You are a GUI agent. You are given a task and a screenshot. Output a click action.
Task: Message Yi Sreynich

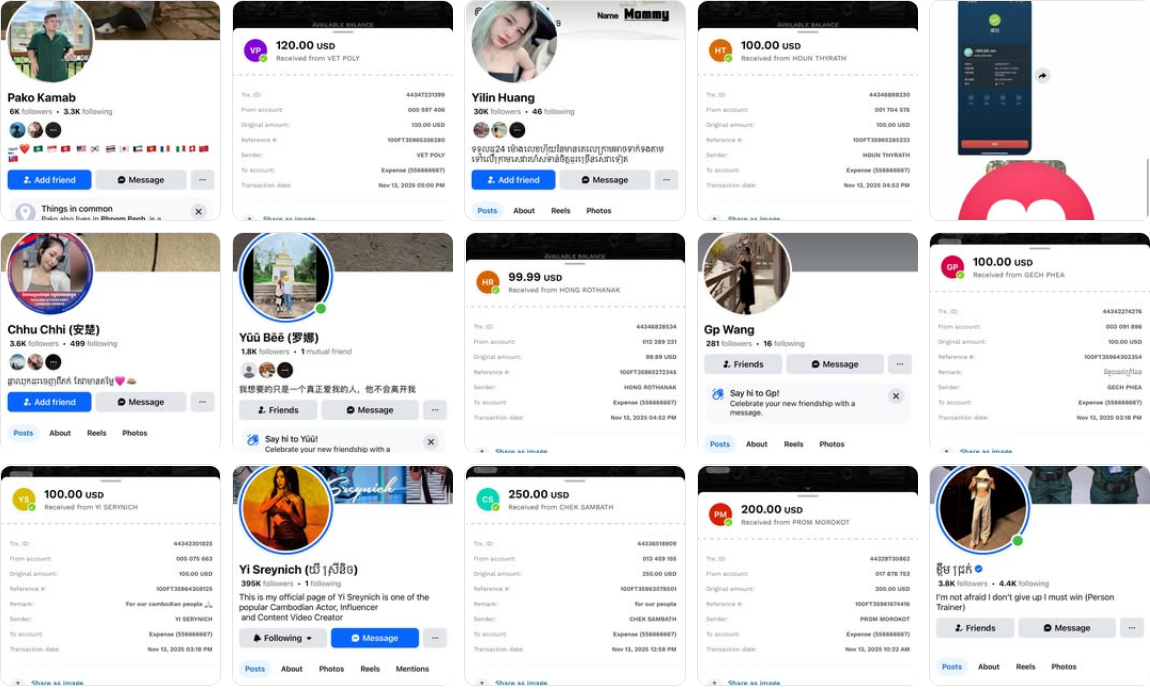coord(375,638)
